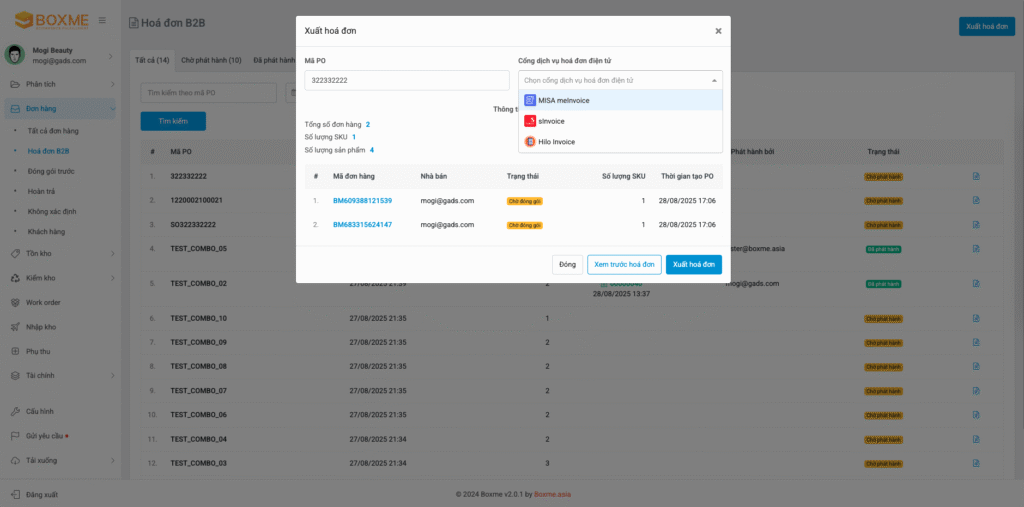
Task: Switch to the Chờ phát hành (10) tab
Action: [x=211, y=60]
